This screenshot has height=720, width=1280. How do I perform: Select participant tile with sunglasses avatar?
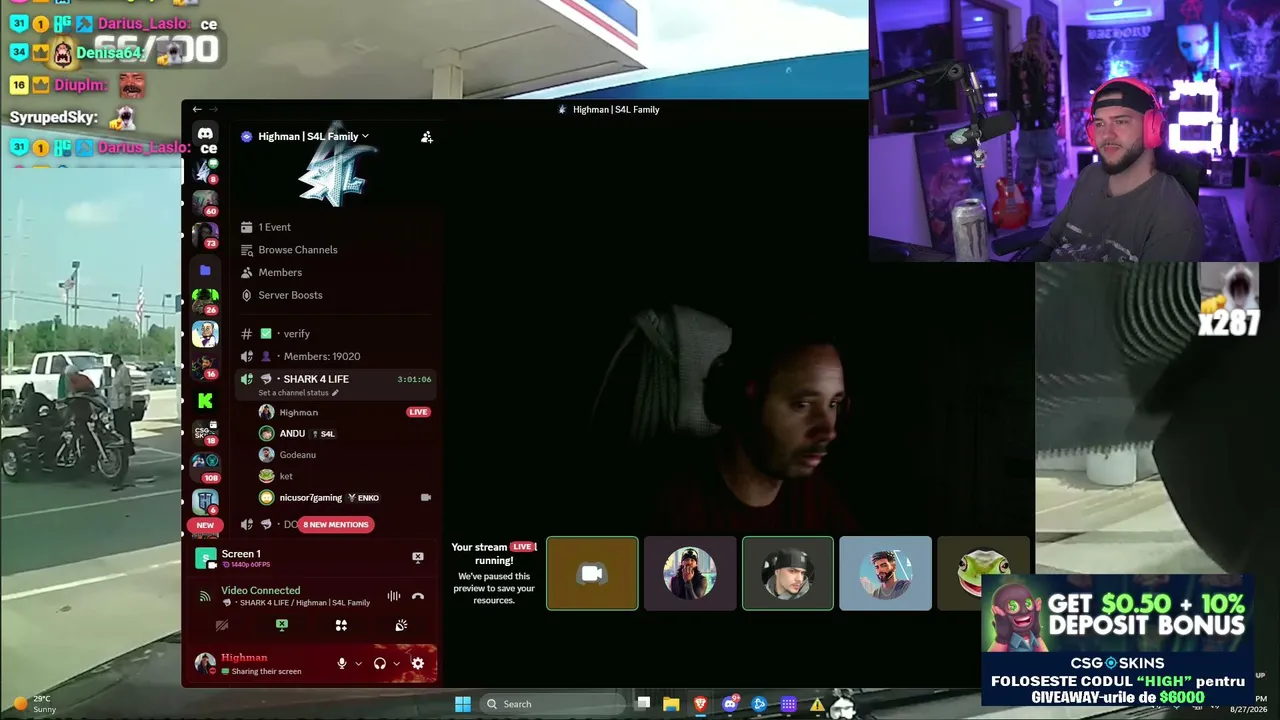[x=690, y=573]
